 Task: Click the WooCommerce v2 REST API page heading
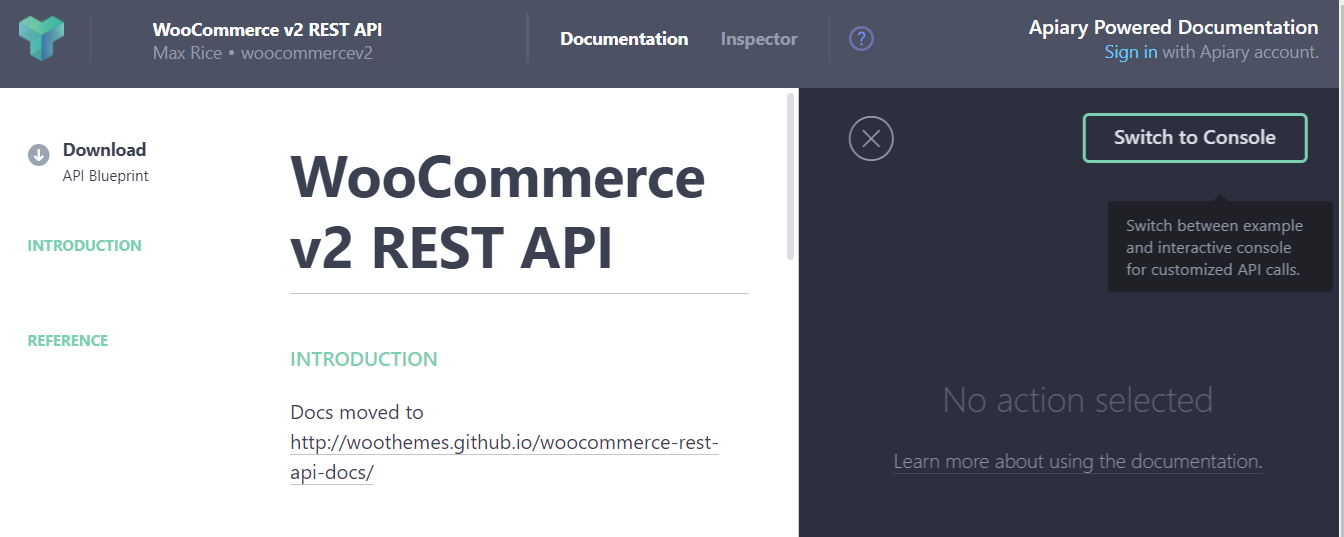coord(498,213)
